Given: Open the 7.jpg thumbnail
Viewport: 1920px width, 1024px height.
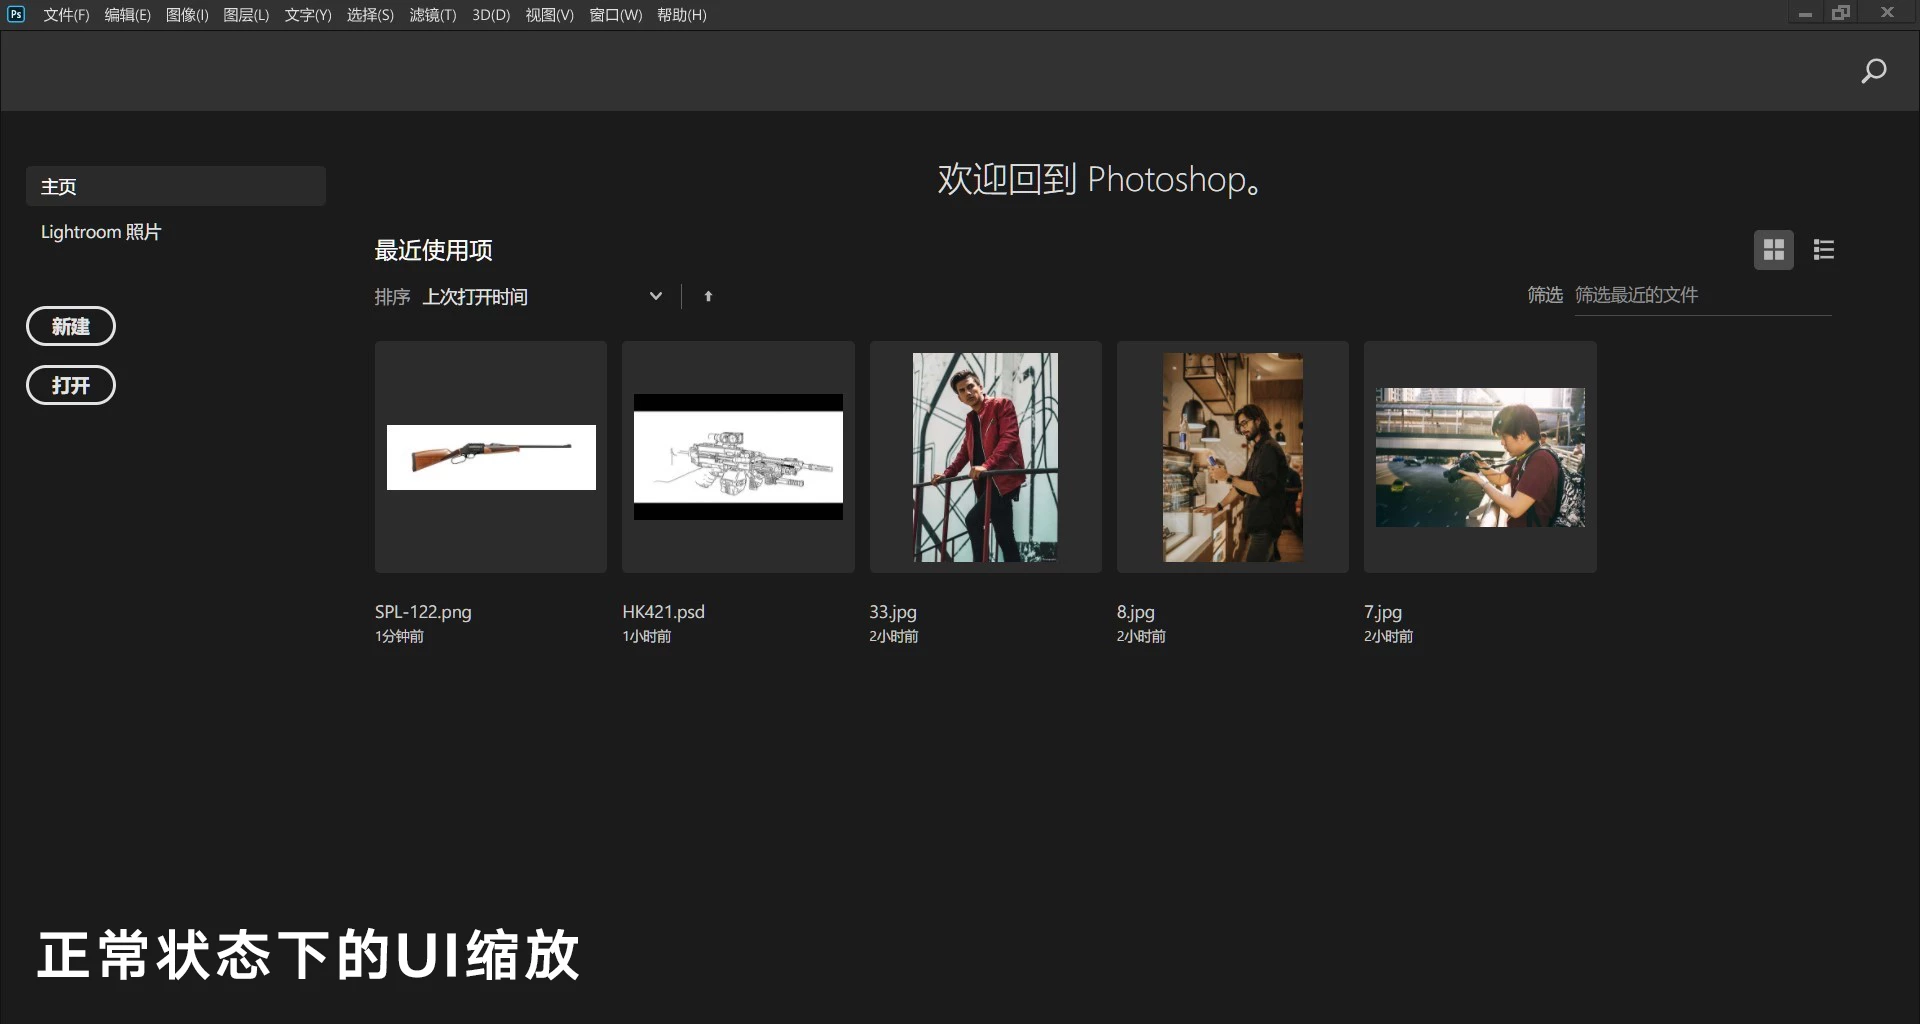Looking at the screenshot, I should [1480, 457].
